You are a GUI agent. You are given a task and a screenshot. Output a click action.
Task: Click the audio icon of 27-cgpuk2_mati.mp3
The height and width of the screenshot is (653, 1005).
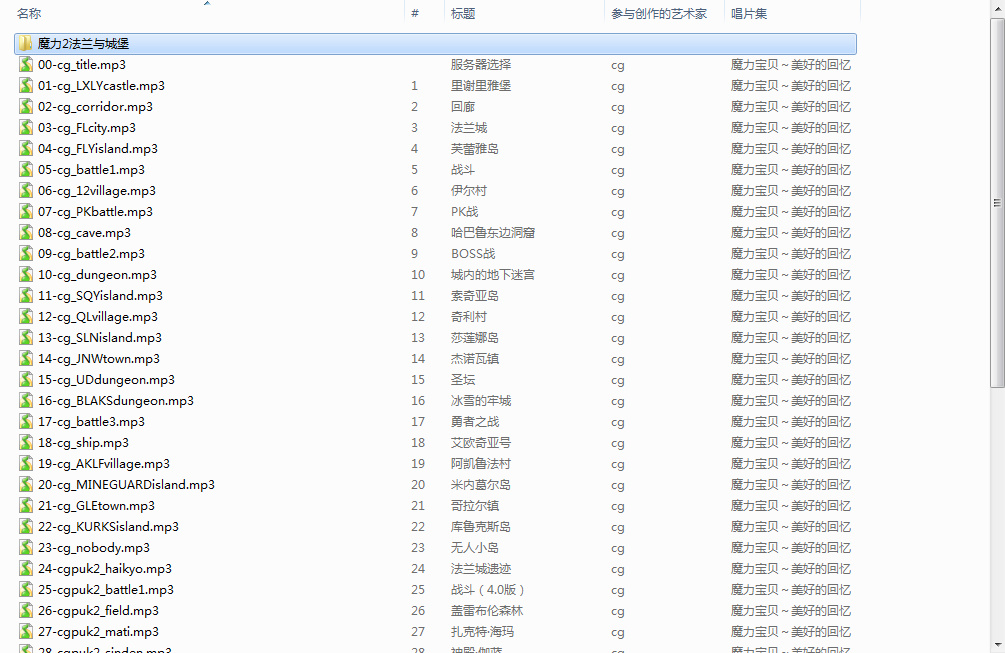pyautogui.click(x=25, y=631)
